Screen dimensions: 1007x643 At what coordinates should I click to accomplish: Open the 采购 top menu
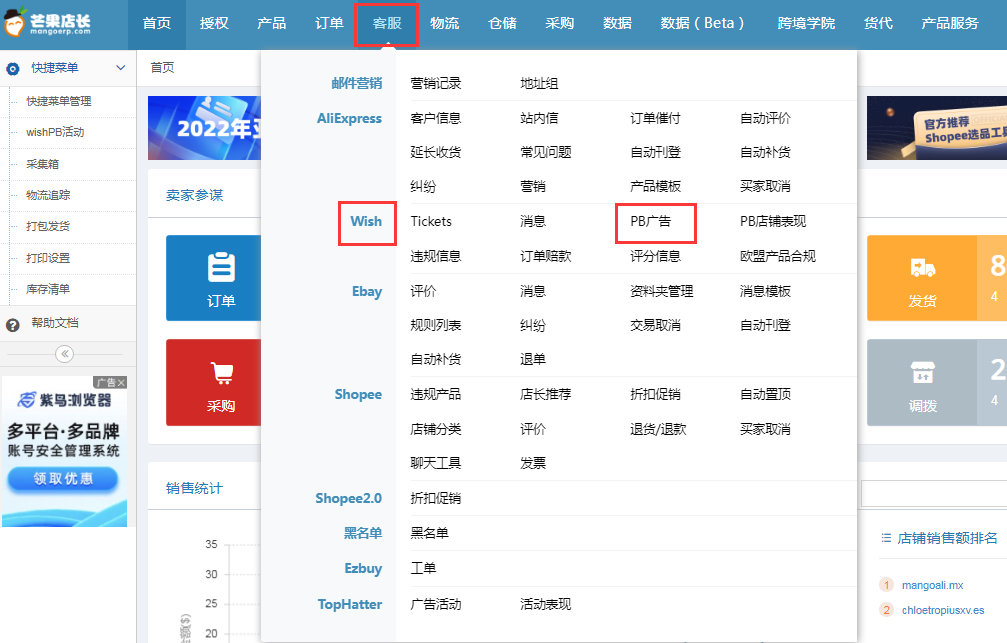[x=559, y=23]
